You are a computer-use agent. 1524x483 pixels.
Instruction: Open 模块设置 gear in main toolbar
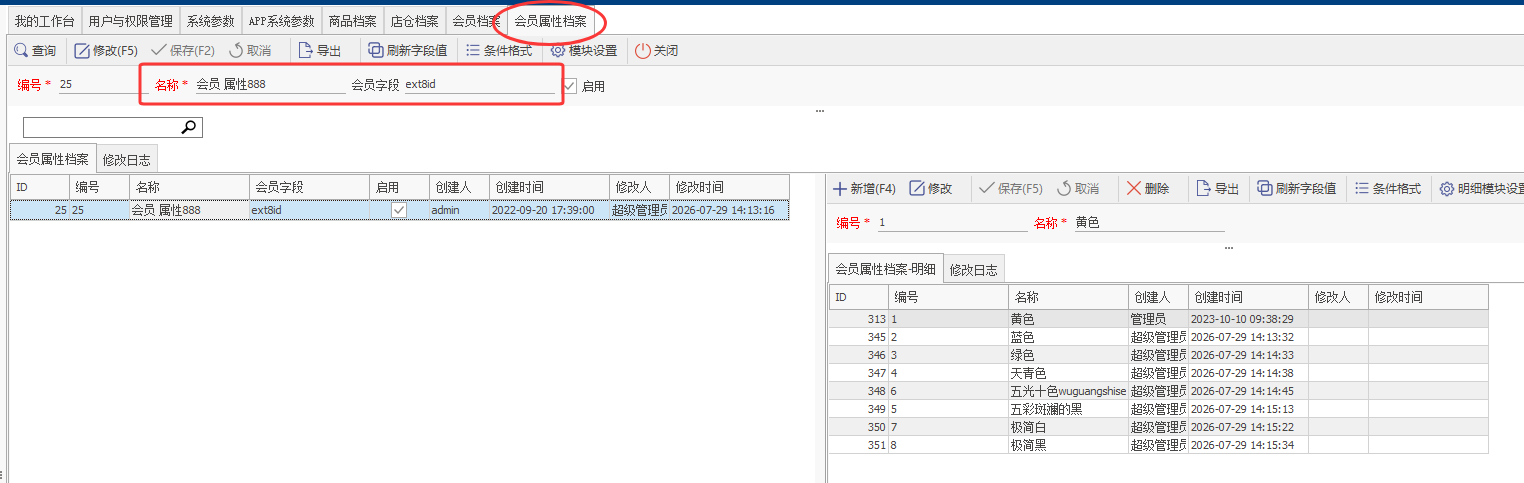[558, 50]
